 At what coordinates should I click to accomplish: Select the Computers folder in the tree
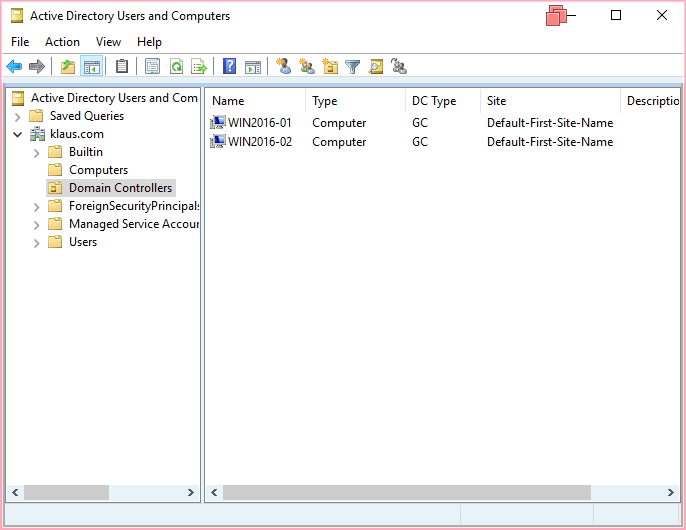(x=98, y=170)
